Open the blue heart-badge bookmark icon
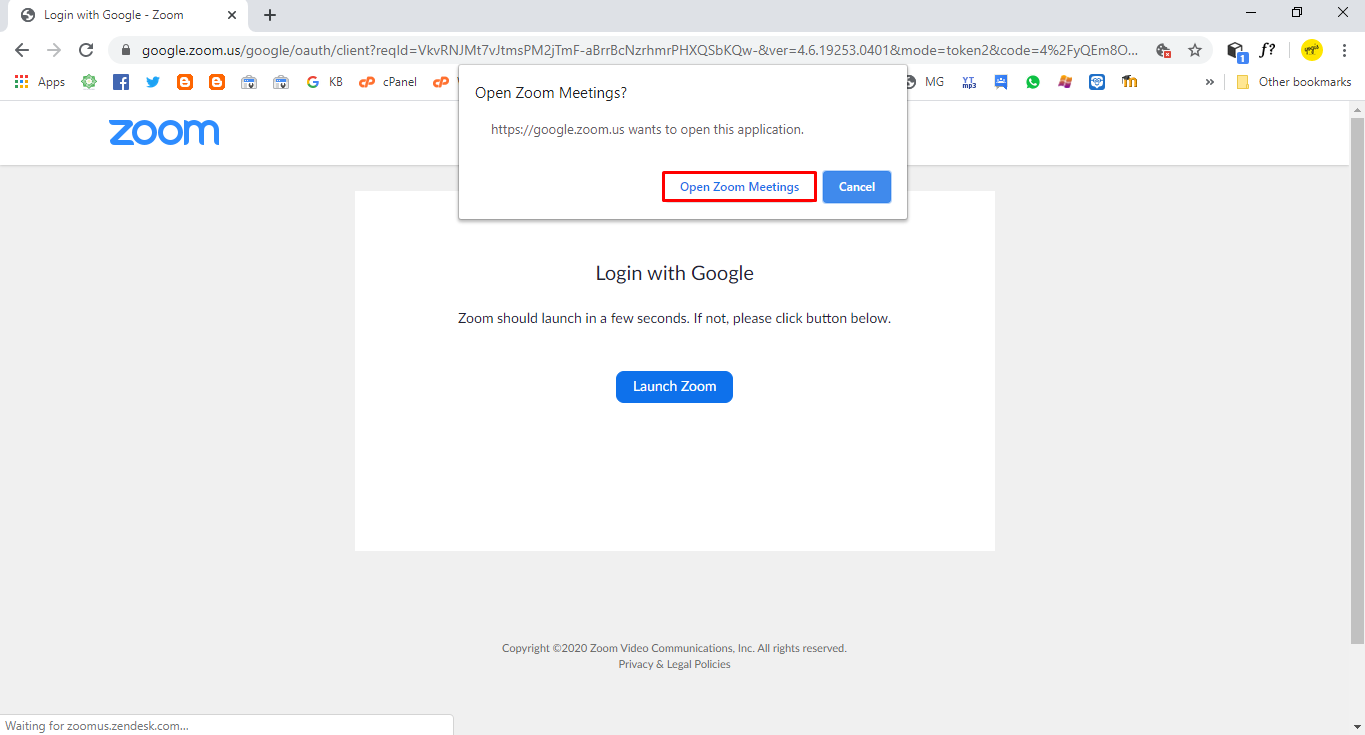The width and height of the screenshot is (1365, 735). click(x=1097, y=82)
